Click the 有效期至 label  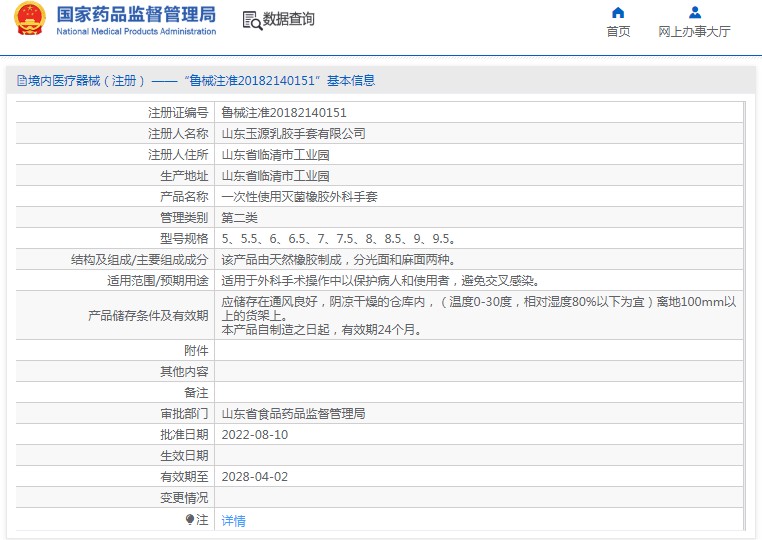pyautogui.click(x=184, y=477)
